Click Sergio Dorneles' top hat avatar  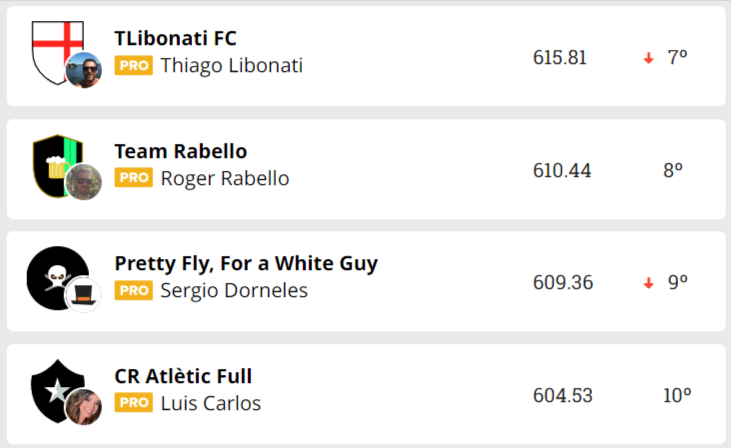pyautogui.click(x=84, y=295)
